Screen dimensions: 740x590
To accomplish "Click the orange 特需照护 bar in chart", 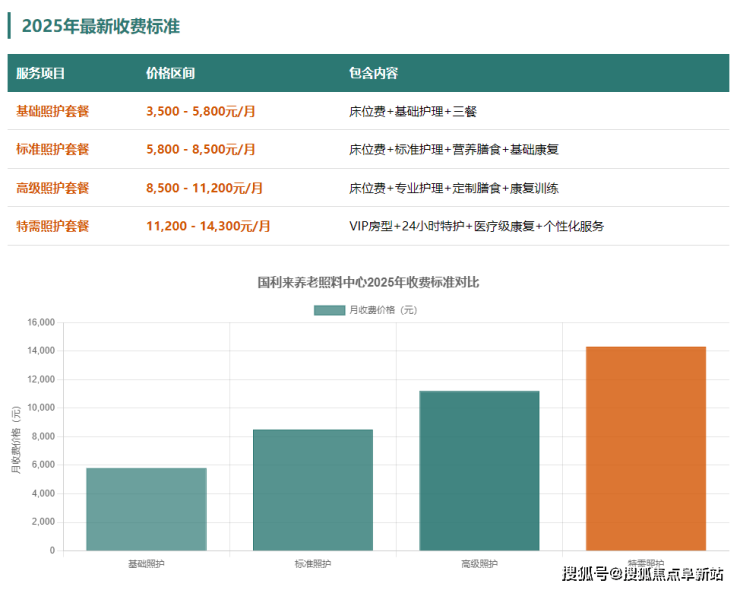I will 646,448.
